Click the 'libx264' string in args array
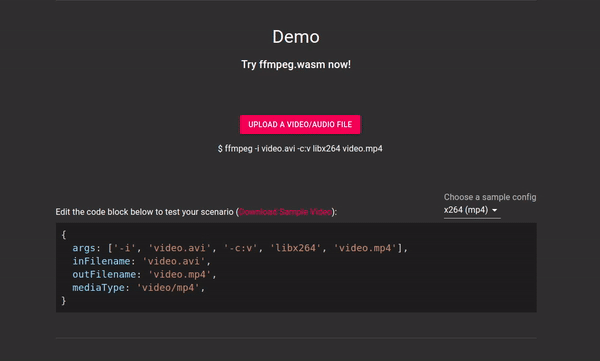The image size is (600, 361). [x=295, y=248]
